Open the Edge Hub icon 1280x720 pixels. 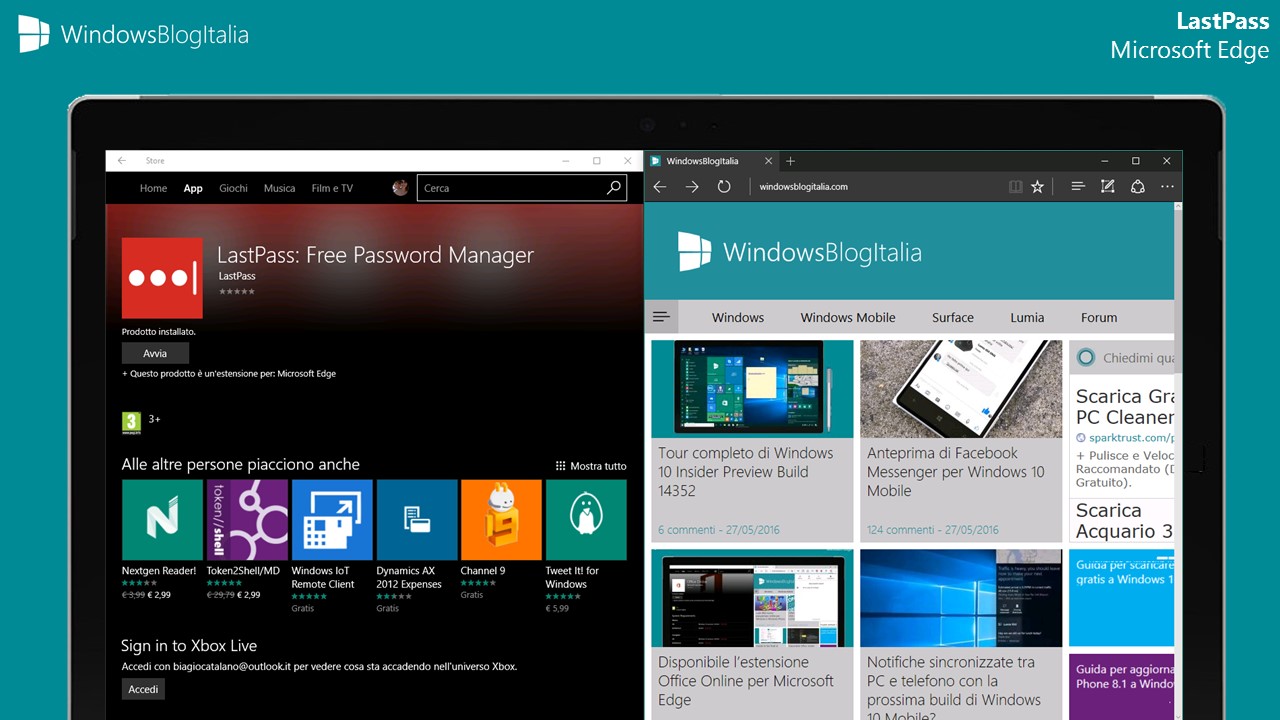click(1078, 187)
